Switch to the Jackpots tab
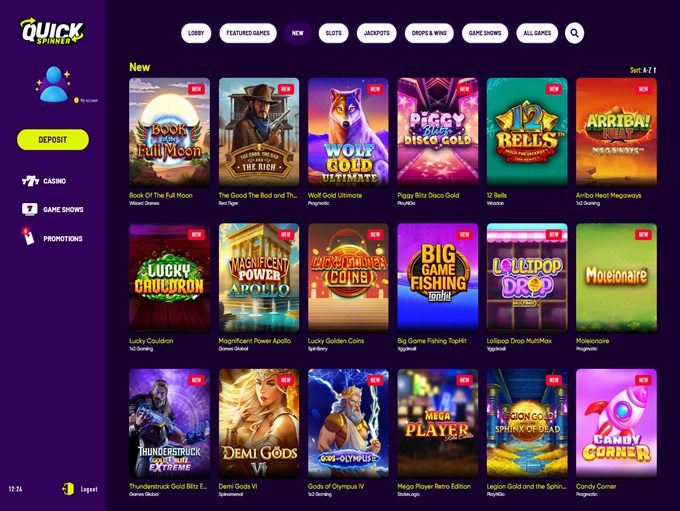 tap(376, 33)
